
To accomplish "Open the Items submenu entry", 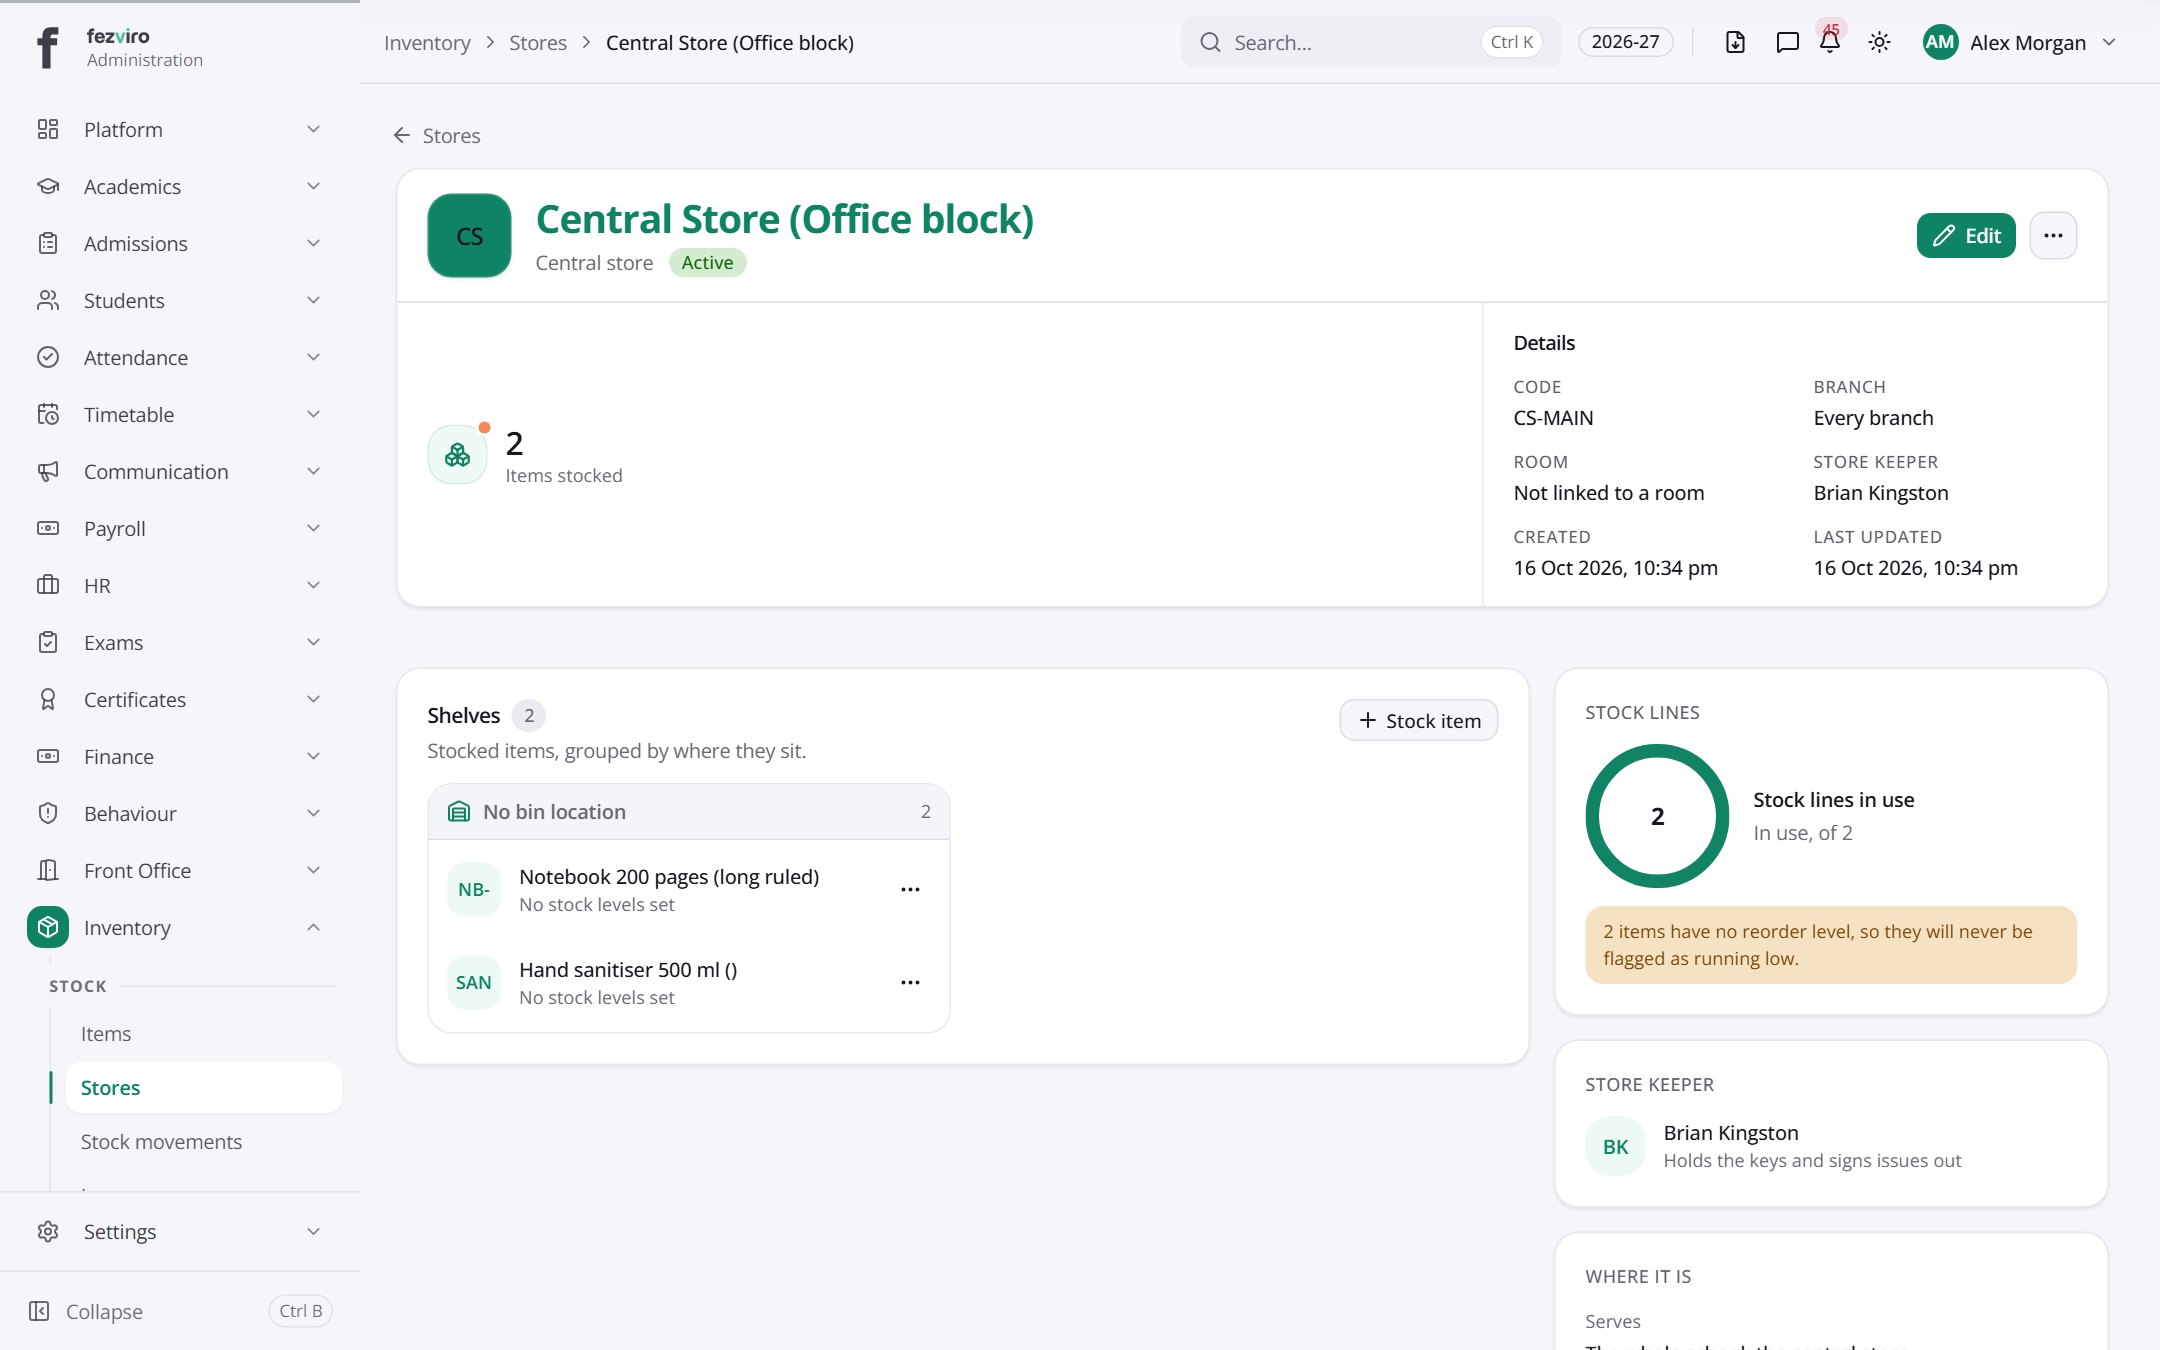I will [x=204, y=1033].
